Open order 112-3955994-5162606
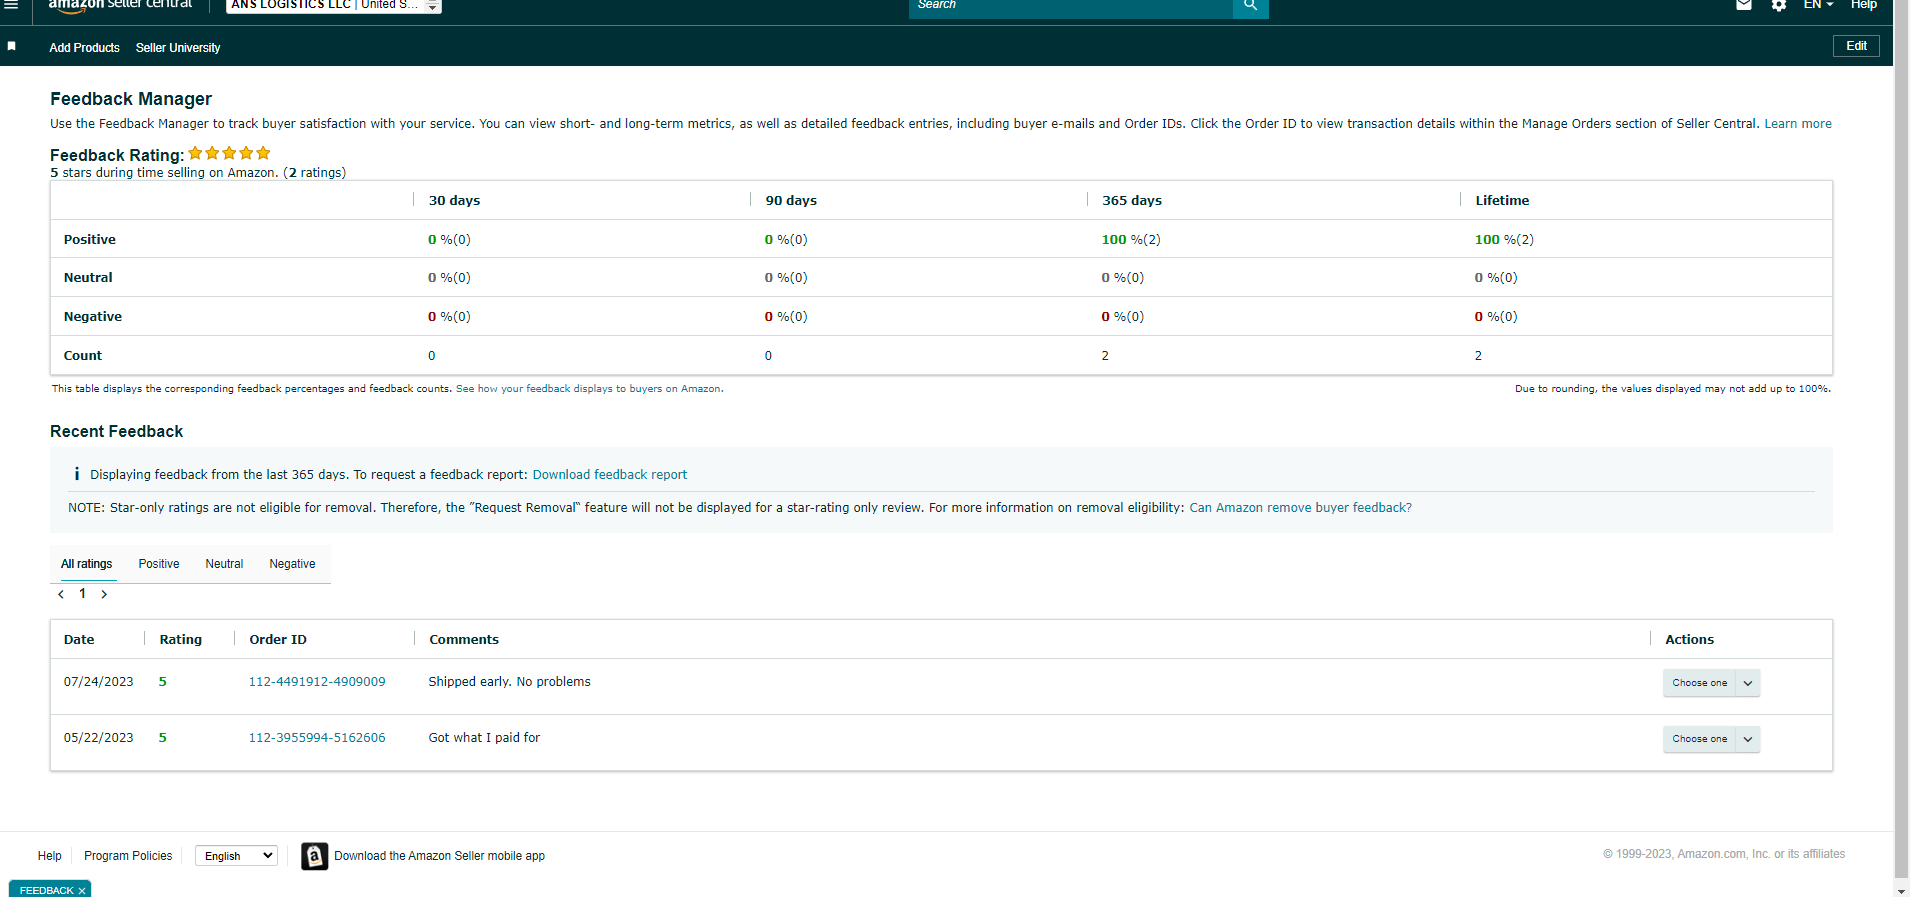Viewport: 1910px width, 897px height. pos(317,738)
